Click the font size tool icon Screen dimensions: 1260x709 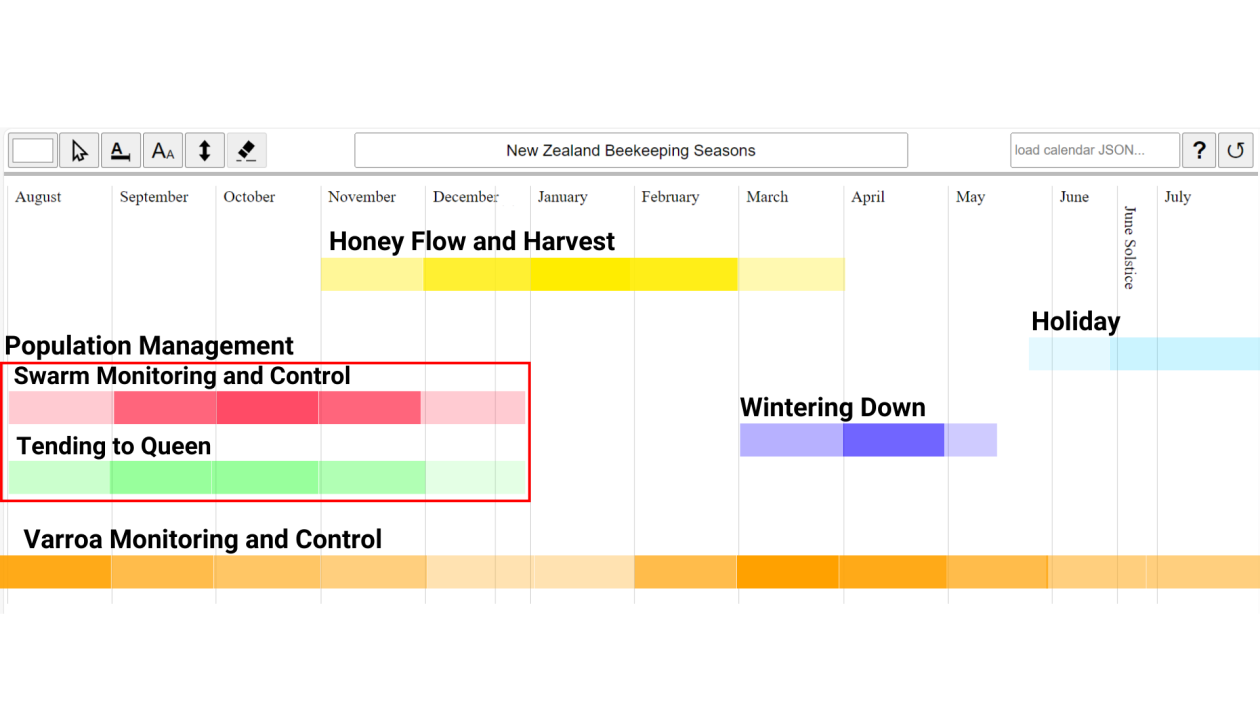[x=162, y=151]
